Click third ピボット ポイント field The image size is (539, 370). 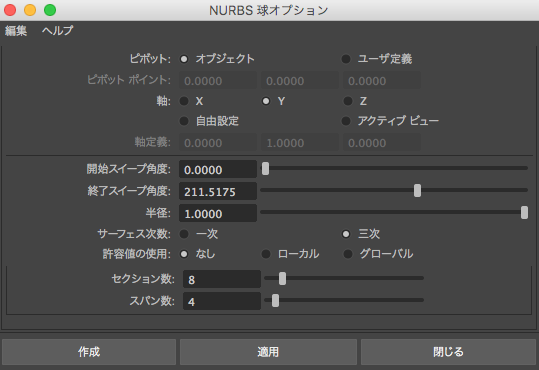[382, 80]
